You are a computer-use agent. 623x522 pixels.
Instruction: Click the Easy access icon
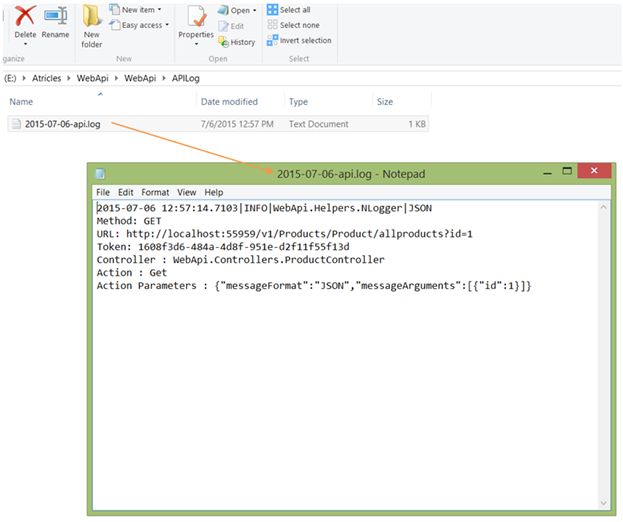(x=114, y=25)
